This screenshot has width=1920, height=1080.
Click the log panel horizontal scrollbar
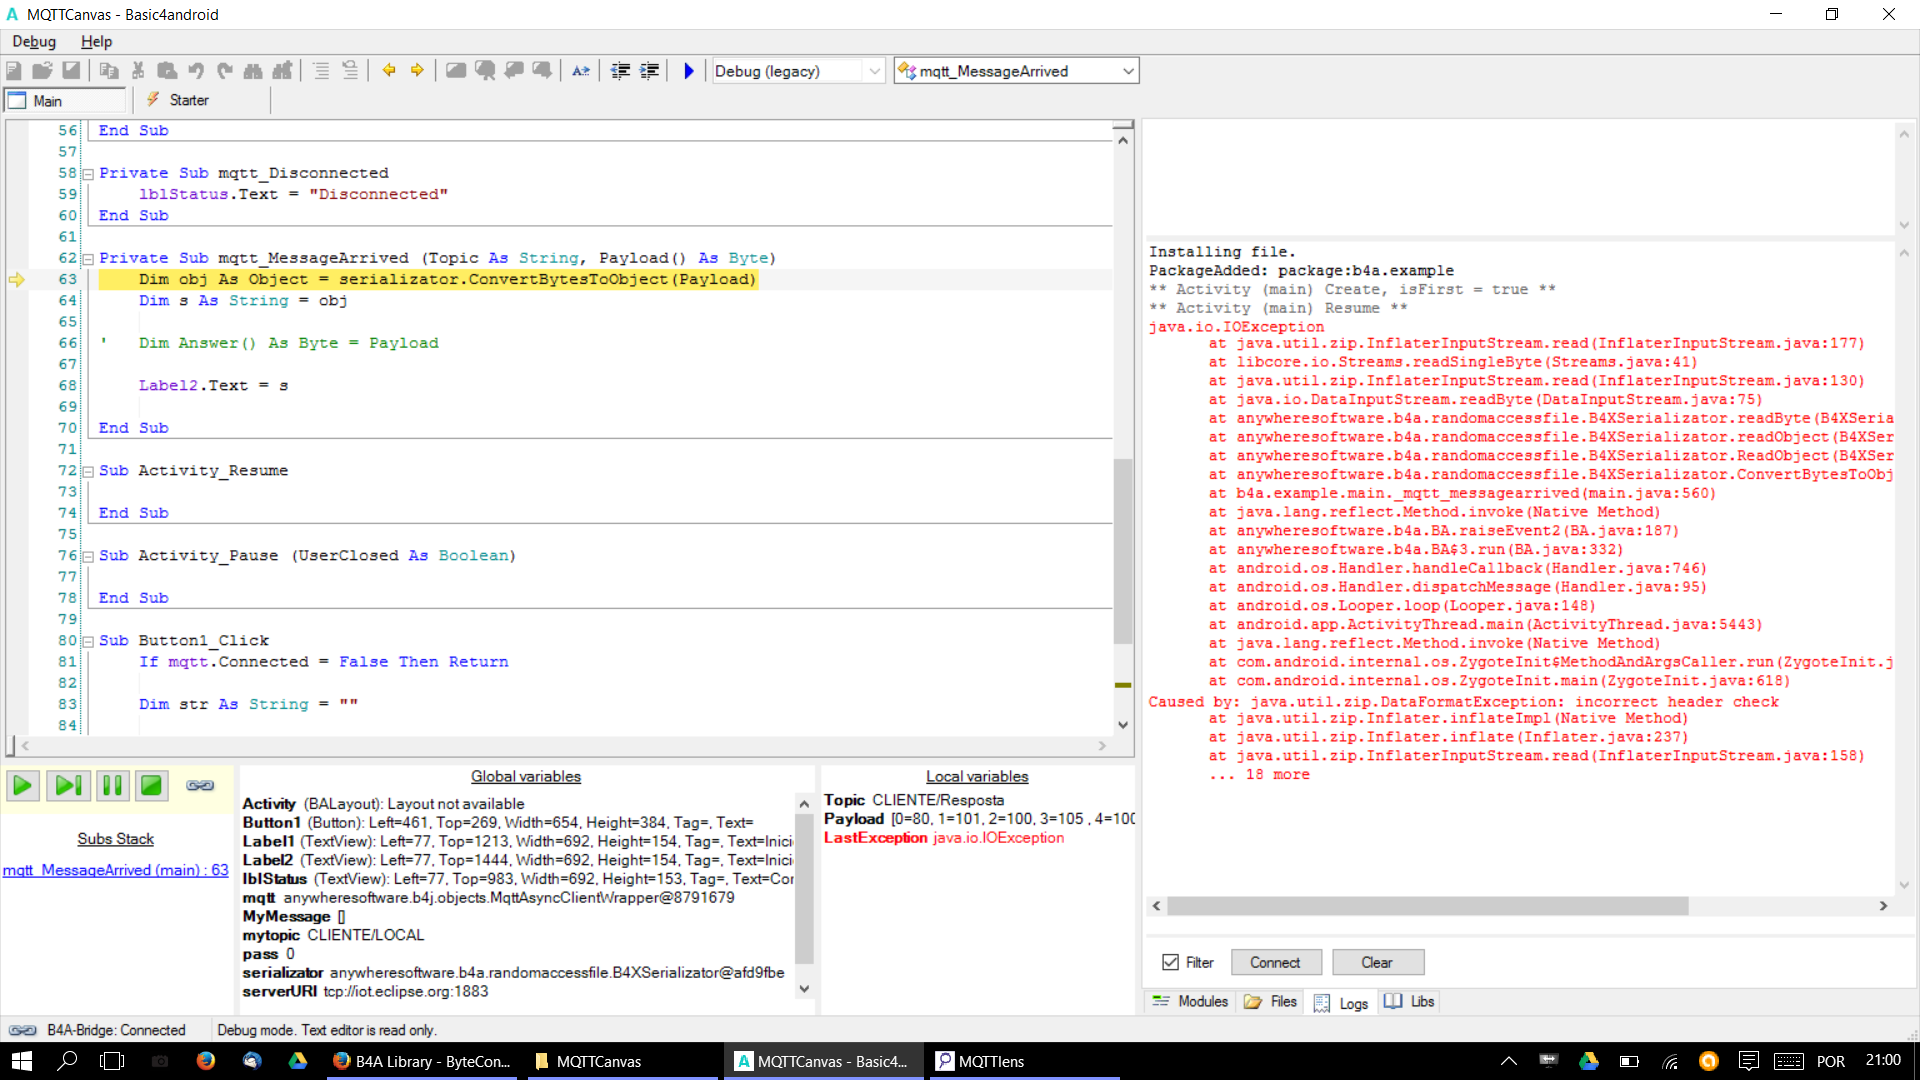1427,906
